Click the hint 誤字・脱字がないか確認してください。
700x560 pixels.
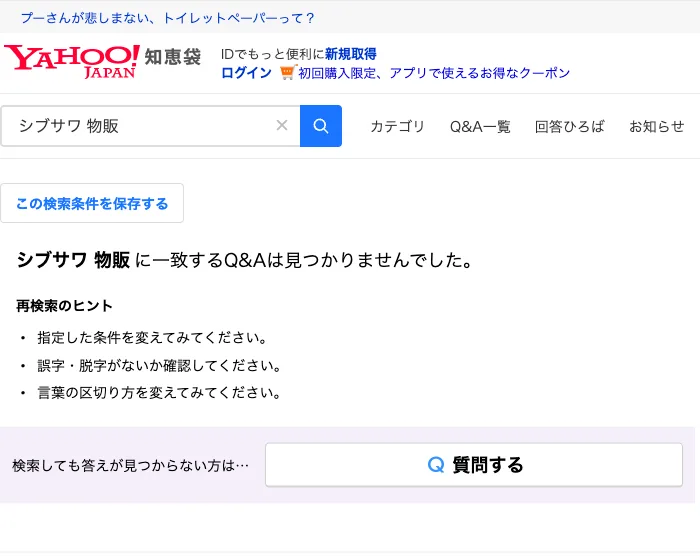(159, 366)
